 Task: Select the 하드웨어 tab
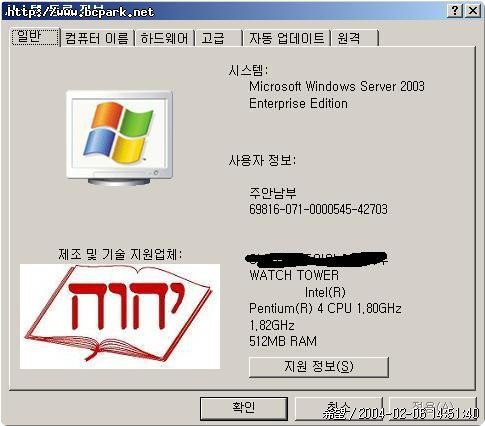coord(165,38)
